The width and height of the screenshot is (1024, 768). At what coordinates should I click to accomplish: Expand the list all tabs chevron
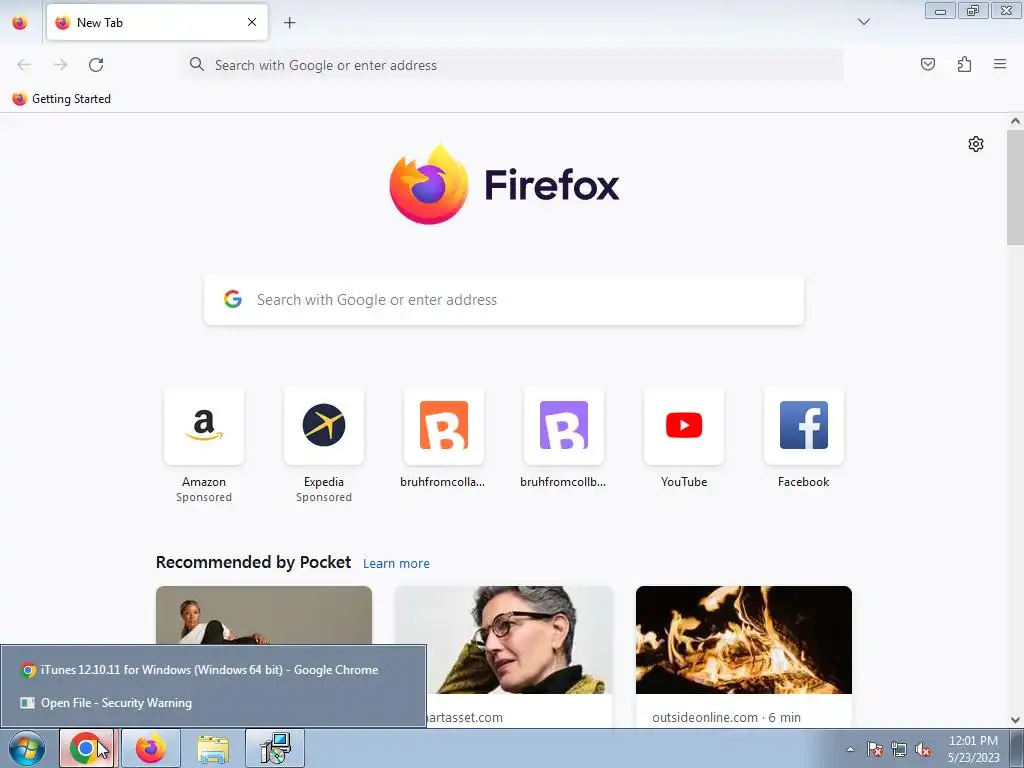pyautogui.click(x=863, y=22)
